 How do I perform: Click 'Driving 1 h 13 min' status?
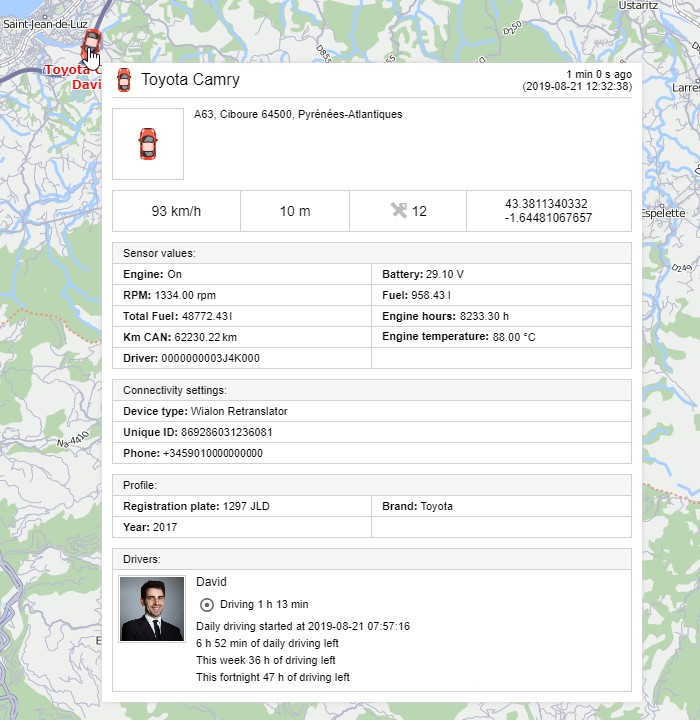pos(264,604)
